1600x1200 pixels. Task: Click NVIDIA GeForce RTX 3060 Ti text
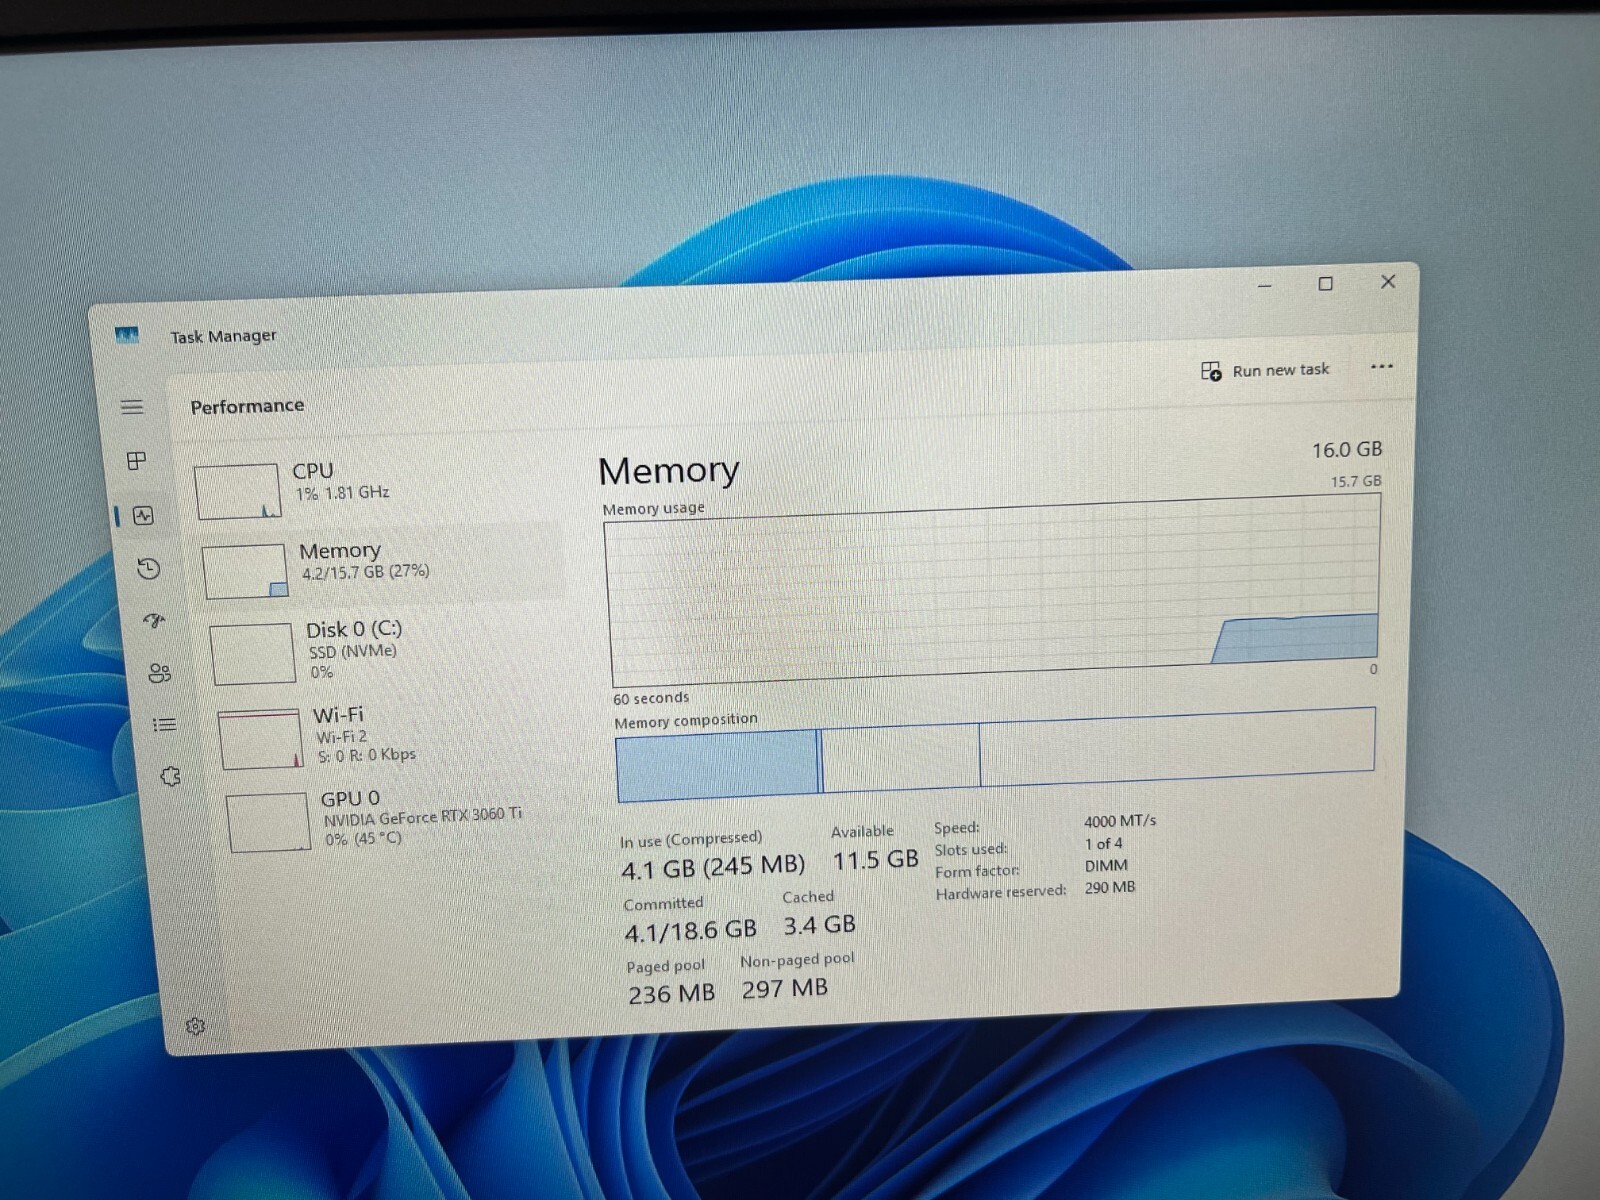click(422, 816)
